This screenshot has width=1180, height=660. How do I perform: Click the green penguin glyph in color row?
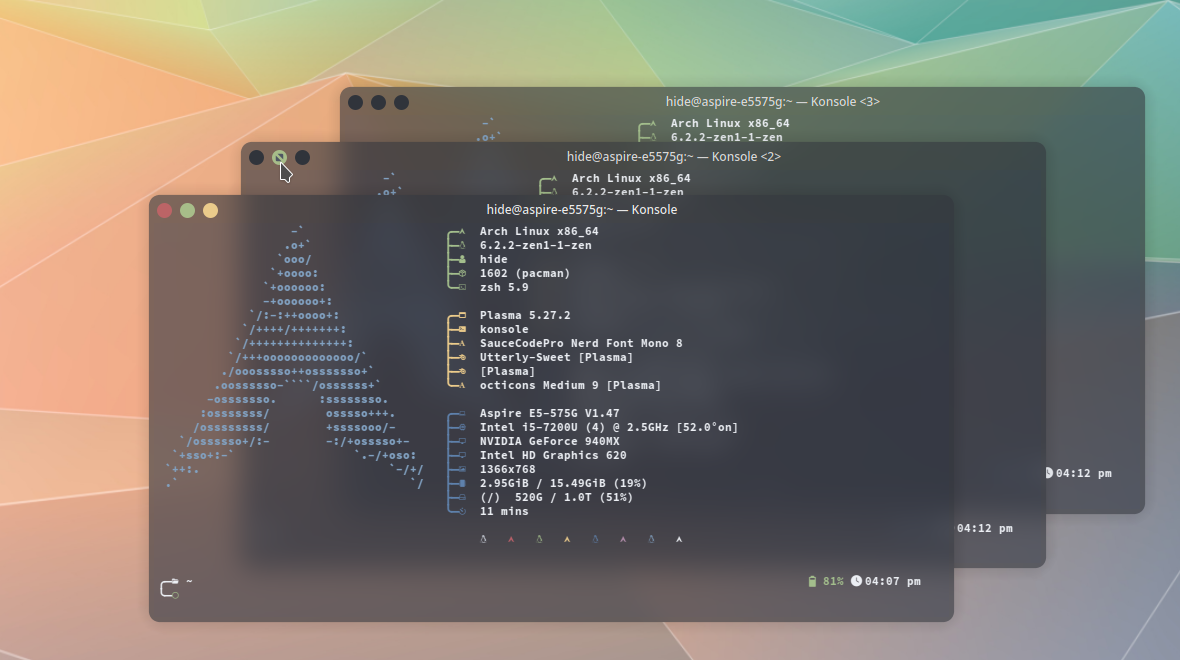coord(539,539)
